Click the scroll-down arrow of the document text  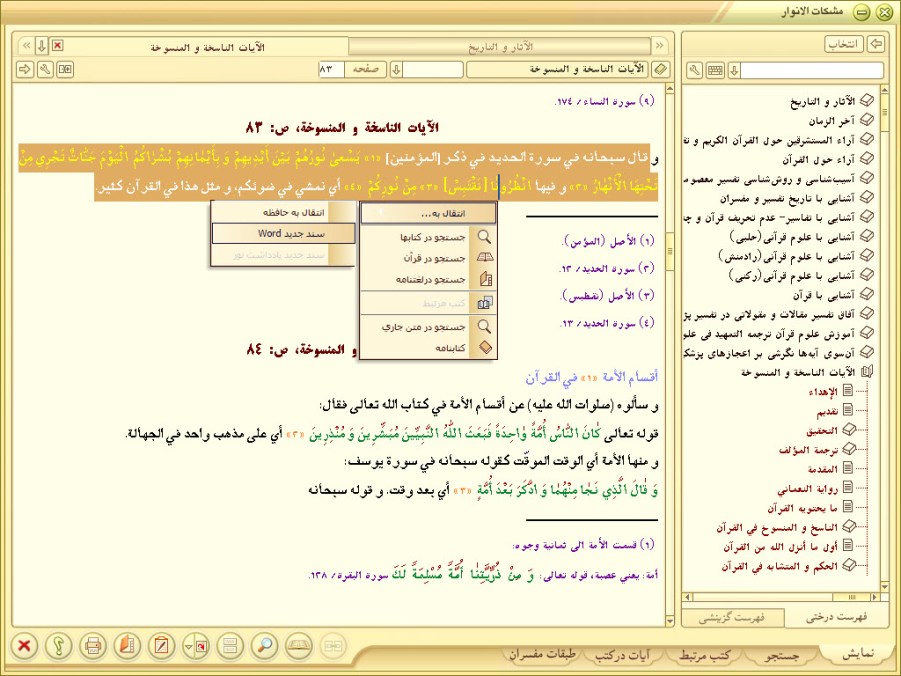(669, 621)
